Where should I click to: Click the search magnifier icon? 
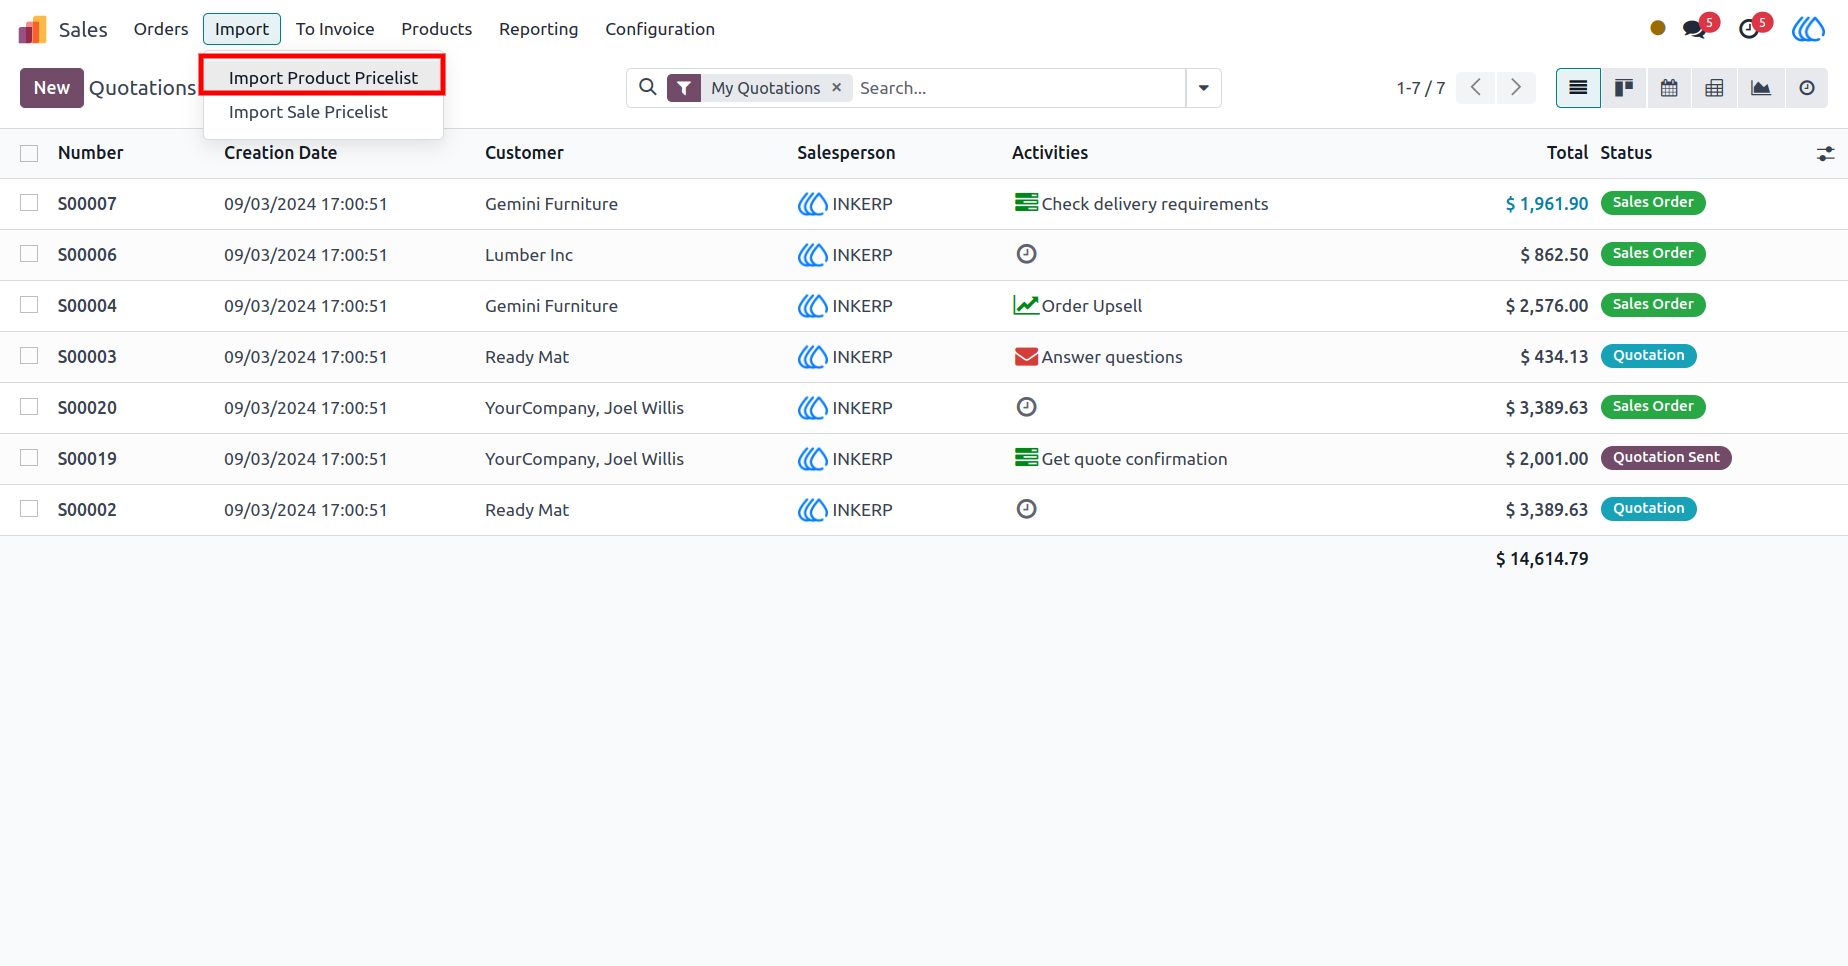pyautogui.click(x=648, y=87)
